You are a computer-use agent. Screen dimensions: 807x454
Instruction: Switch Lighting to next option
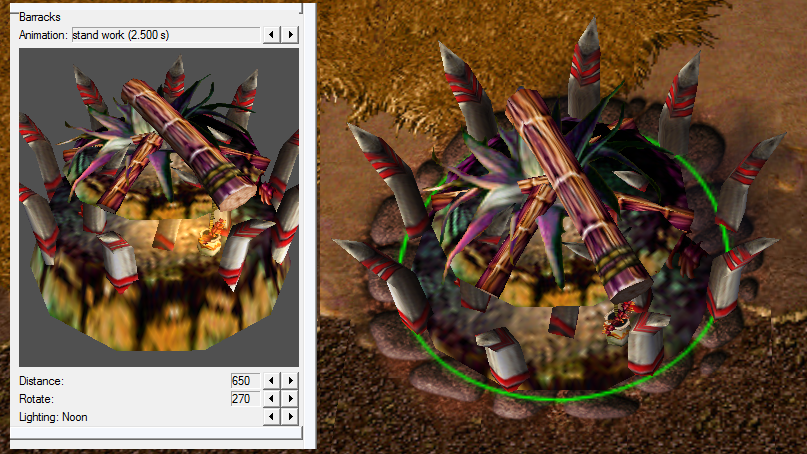click(290, 417)
